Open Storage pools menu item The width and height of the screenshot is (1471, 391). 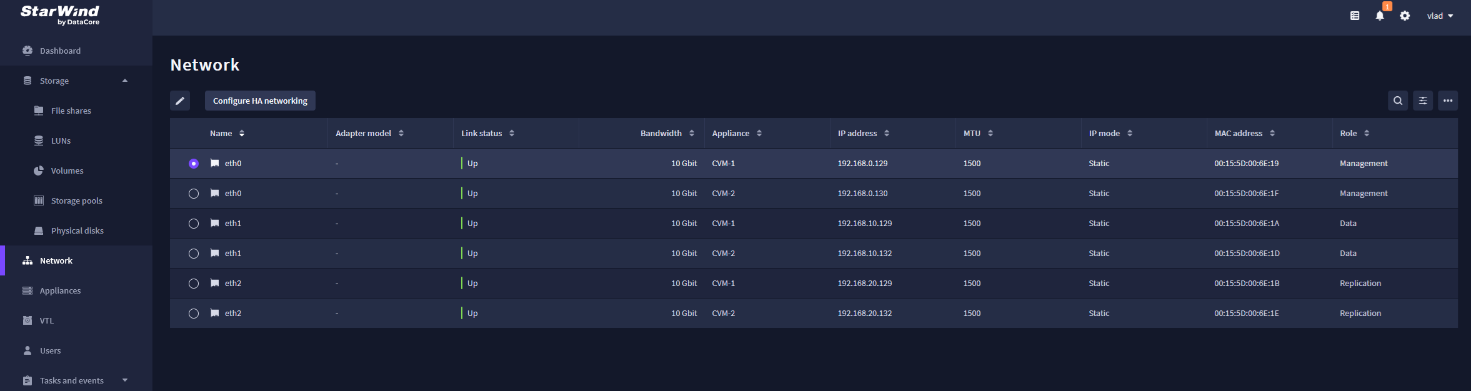(x=77, y=201)
